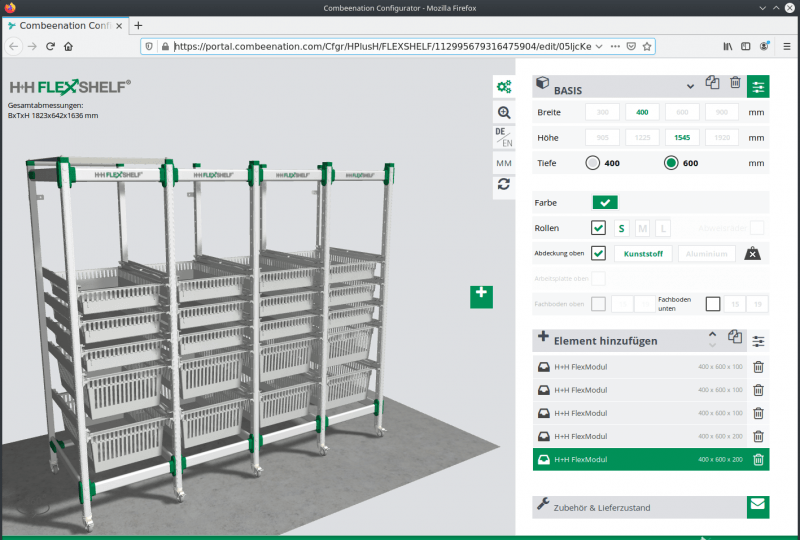Select Breite 300 option
The height and width of the screenshot is (540, 800).
pyautogui.click(x=603, y=112)
